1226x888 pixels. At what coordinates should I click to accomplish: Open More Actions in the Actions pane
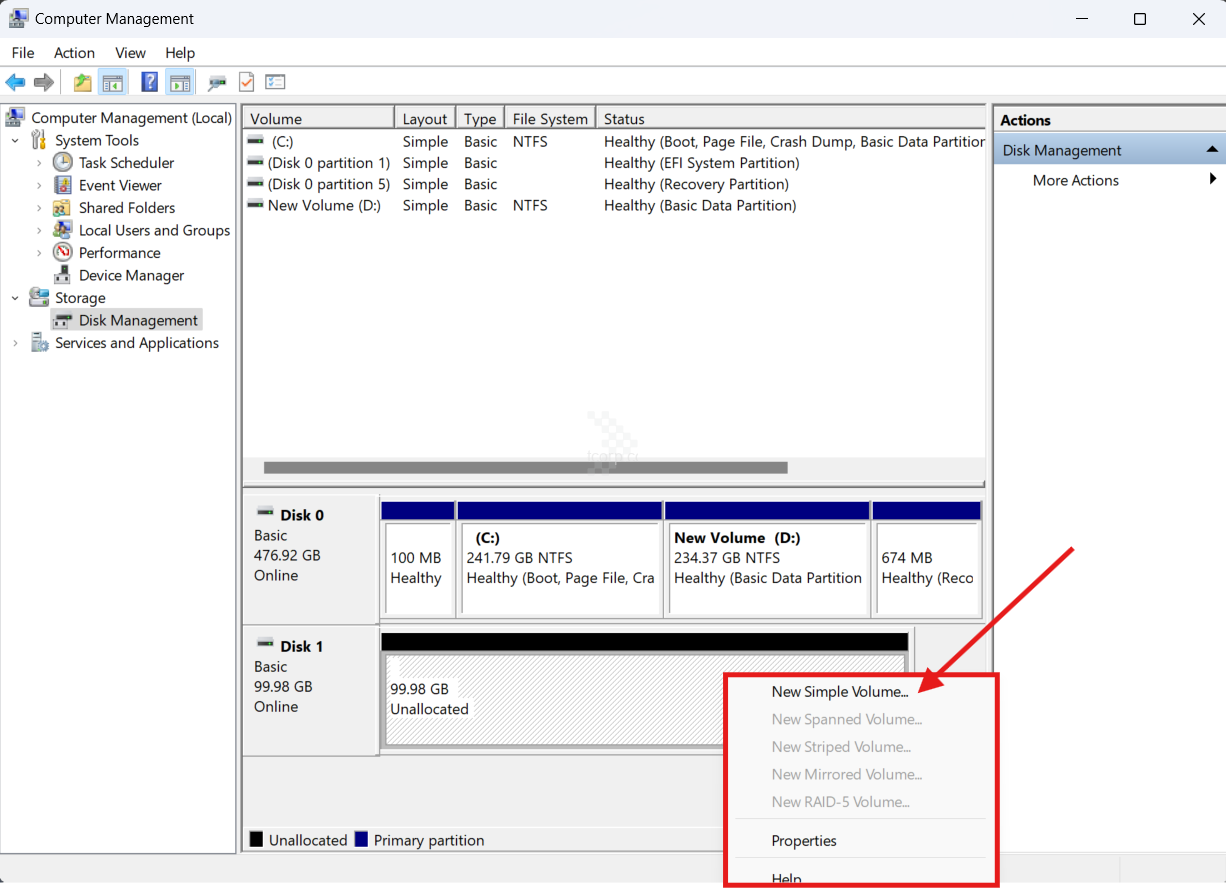1075,180
